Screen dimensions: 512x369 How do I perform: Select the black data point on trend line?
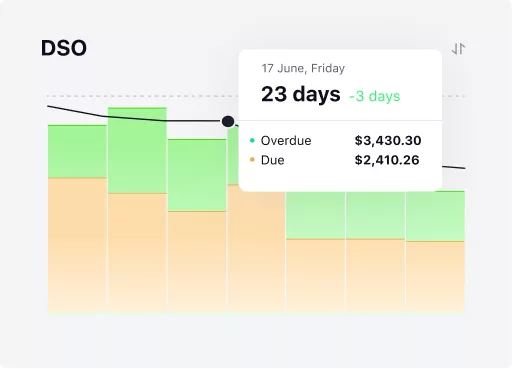(228, 121)
